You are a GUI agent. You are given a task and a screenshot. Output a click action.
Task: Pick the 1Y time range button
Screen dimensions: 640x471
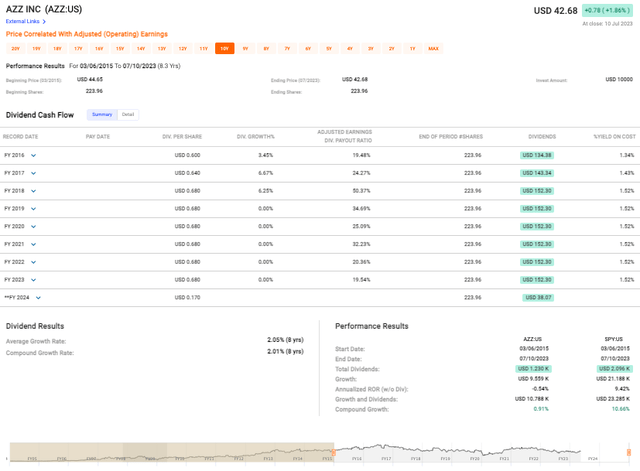[x=413, y=49]
